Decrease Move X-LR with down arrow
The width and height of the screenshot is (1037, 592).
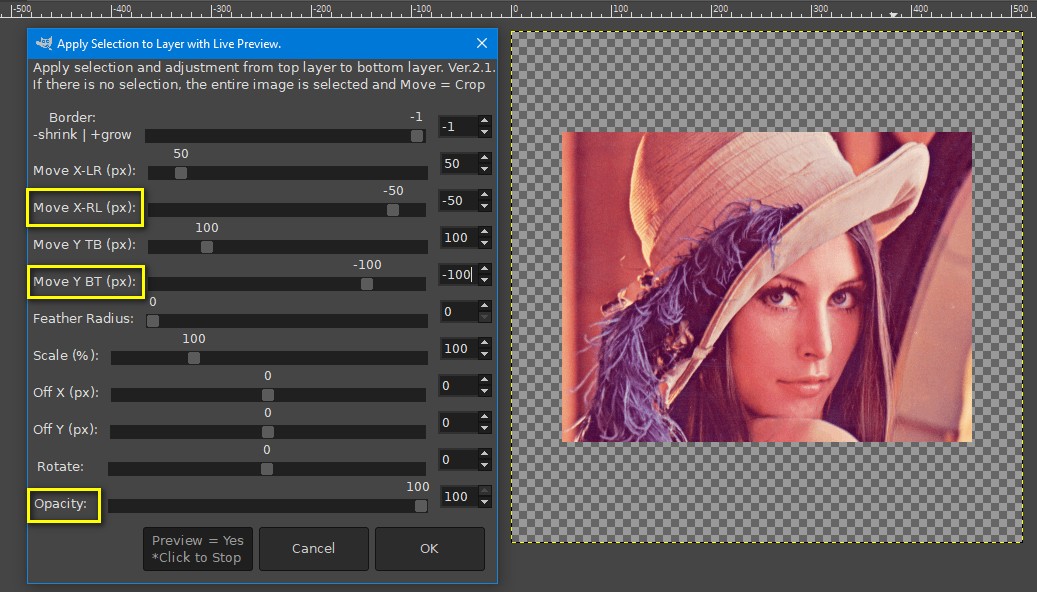(485, 169)
